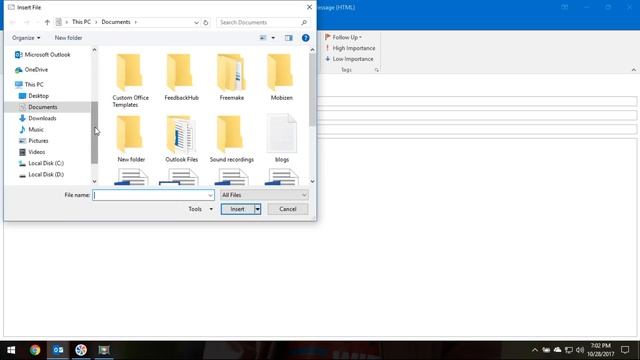Image resolution: width=640 pixels, height=360 pixels.
Task: Click the Follow Up flag in Outlook ribbon
Action: coord(343,37)
